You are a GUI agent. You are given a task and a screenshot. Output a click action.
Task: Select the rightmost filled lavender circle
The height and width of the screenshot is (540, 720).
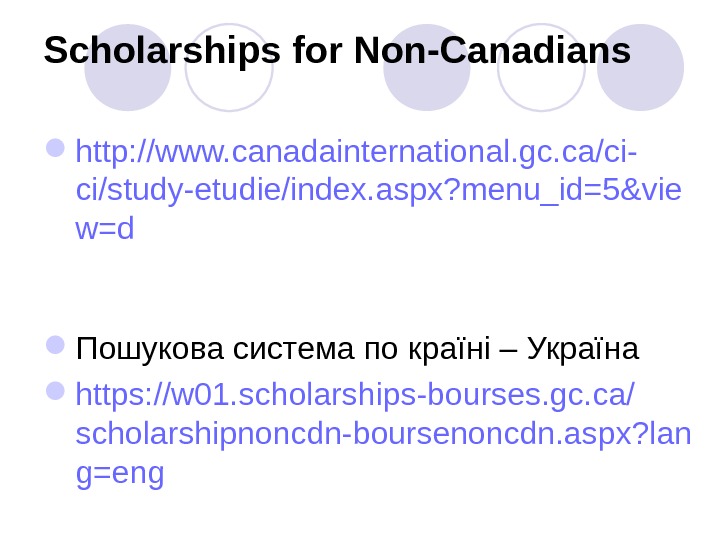tap(640, 69)
